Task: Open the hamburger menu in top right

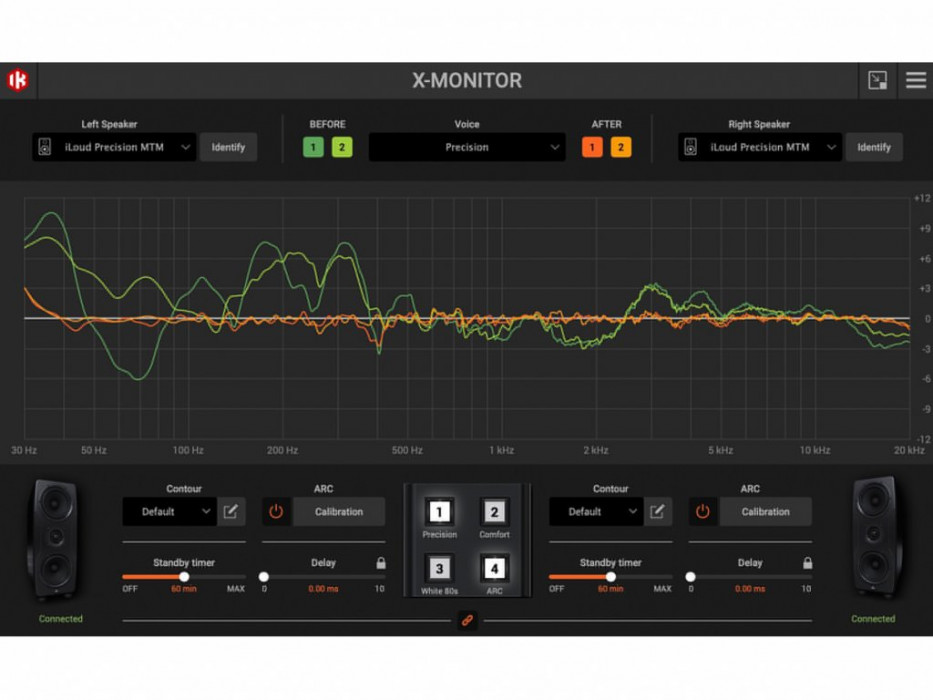Action: [x=916, y=81]
